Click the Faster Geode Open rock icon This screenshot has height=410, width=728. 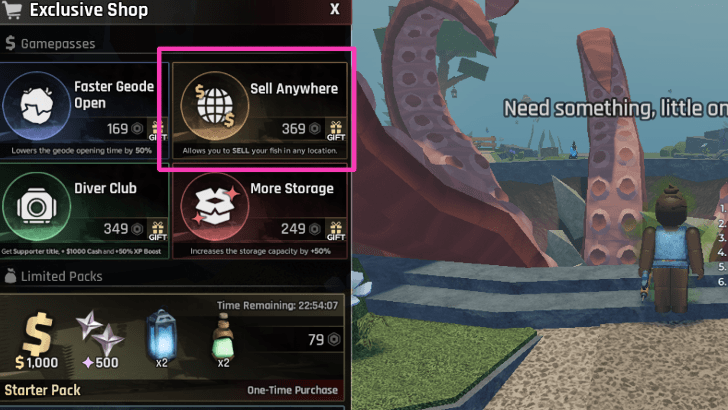point(36,105)
